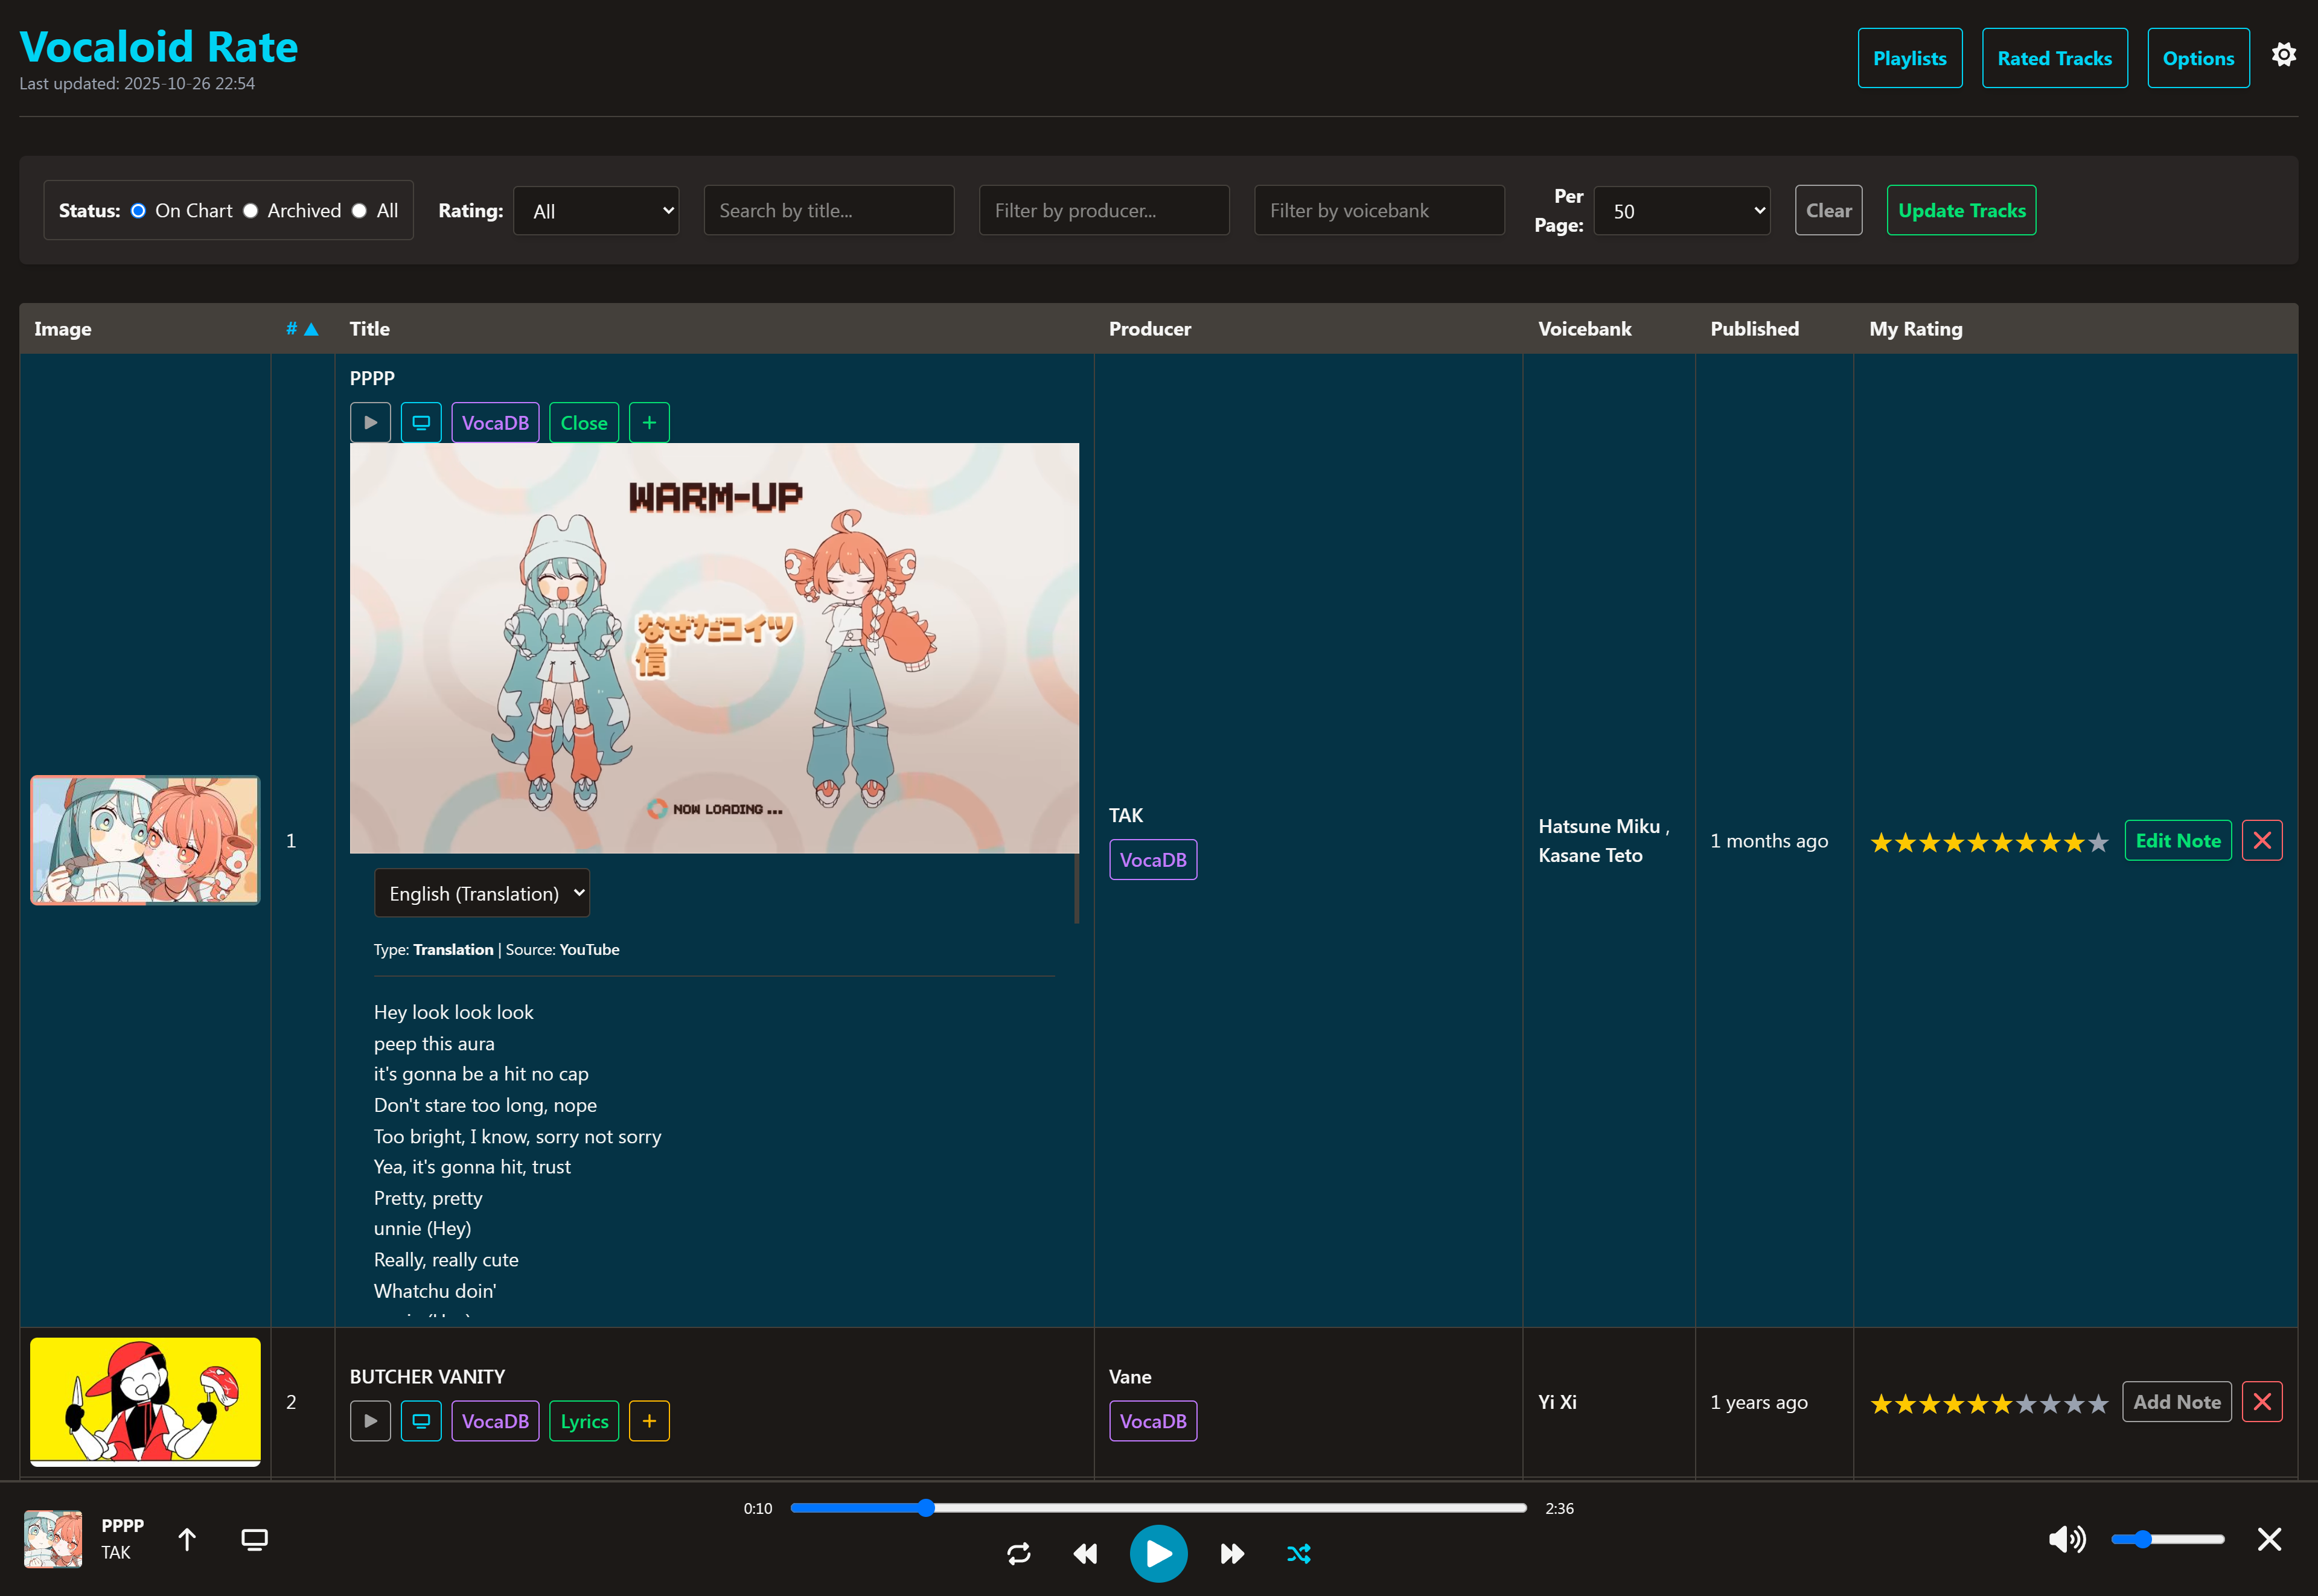Viewport: 2318px width, 1596px height.
Task: Click the embedded WARM-UP video preview
Action: (714, 648)
